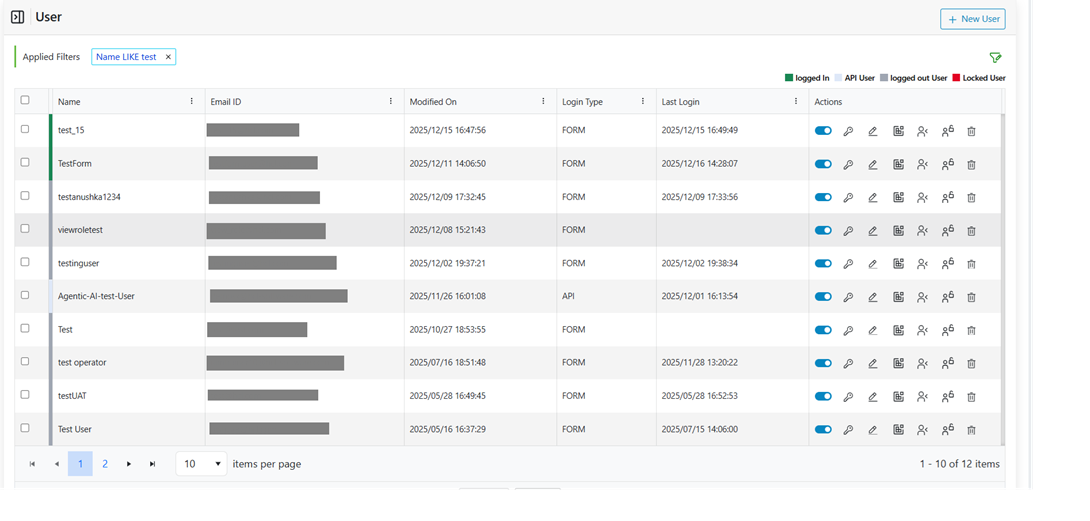This screenshot has width=1090, height=521.
Task: Click the table vertical scrollbar
Action: [x=1002, y=278]
